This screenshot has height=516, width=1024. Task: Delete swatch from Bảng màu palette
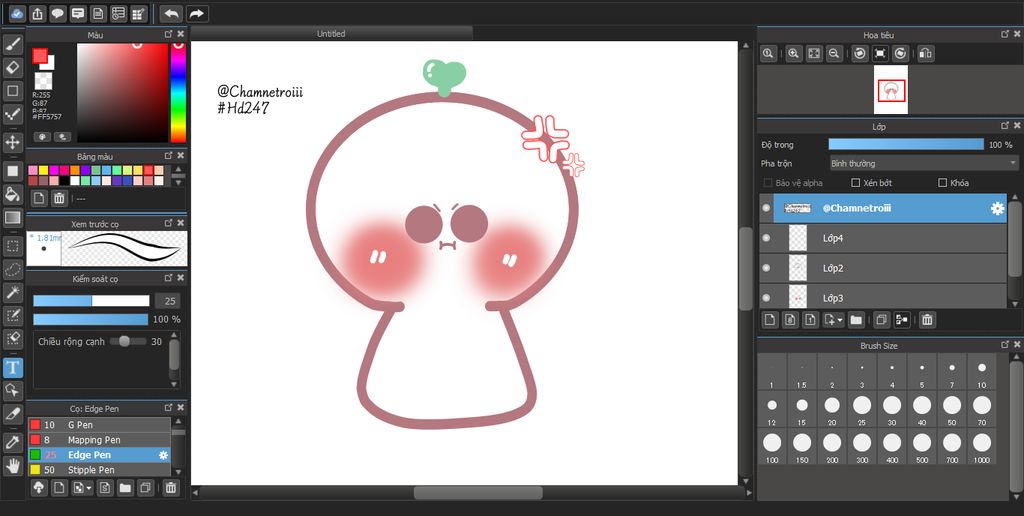click(59, 198)
